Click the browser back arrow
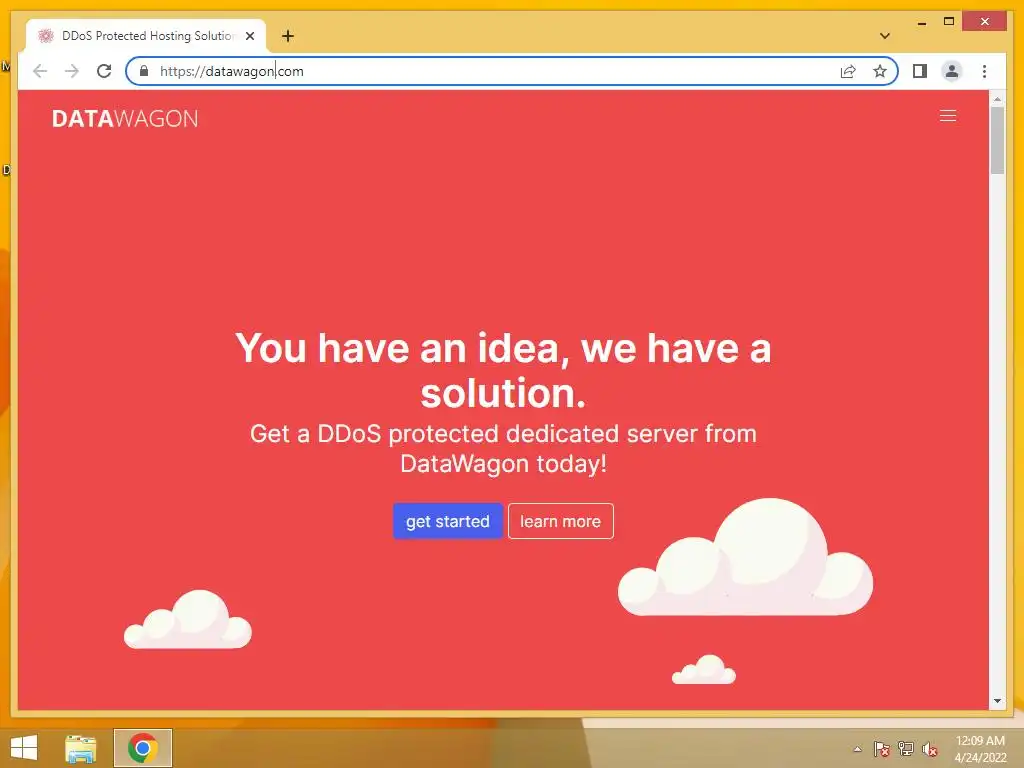Viewport: 1024px width, 768px height. coord(40,71)
